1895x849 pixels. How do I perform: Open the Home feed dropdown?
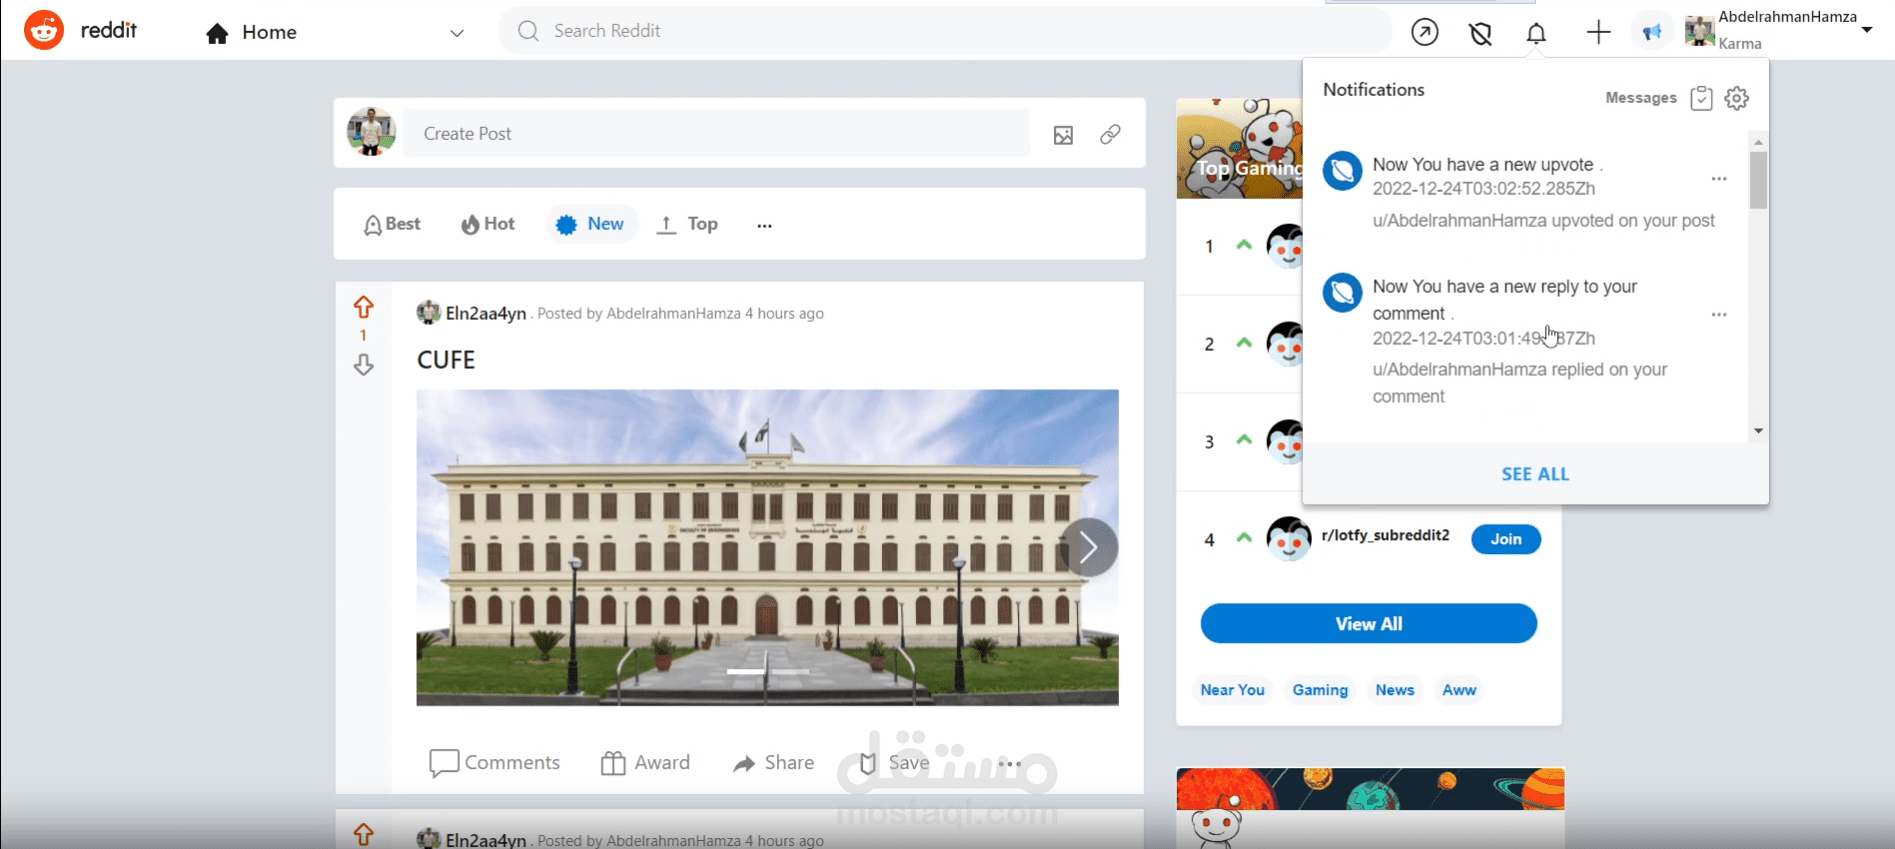[456, 33]
